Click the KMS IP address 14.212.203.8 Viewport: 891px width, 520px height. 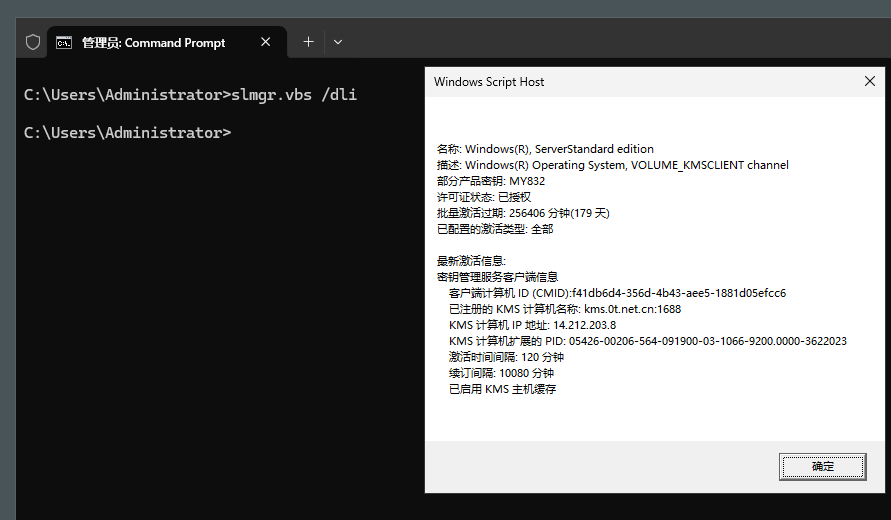585,325
